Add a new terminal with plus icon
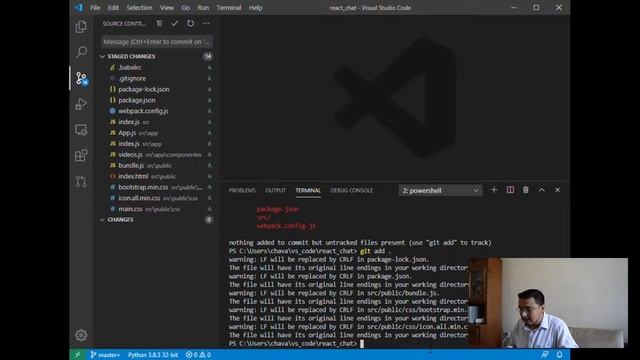 coord(494,190)
